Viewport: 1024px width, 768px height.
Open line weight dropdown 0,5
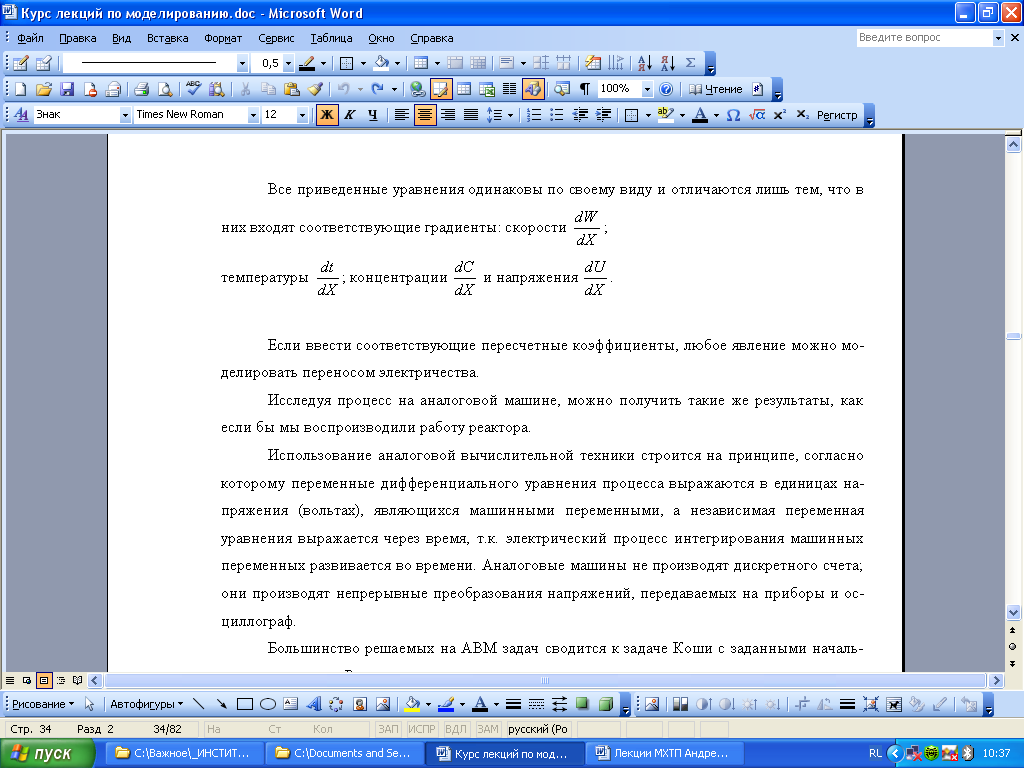(x=288, y=63)
